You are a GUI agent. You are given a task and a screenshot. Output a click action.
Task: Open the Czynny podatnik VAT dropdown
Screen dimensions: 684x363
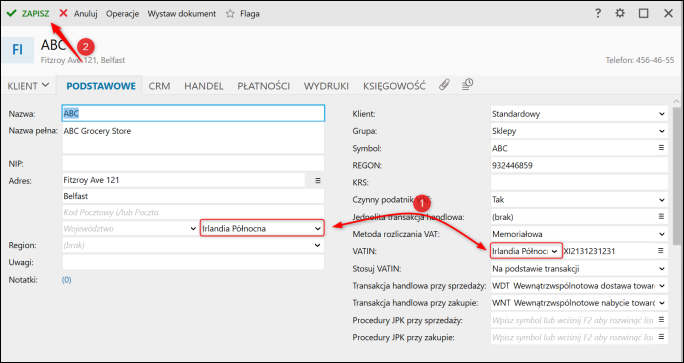579,199
